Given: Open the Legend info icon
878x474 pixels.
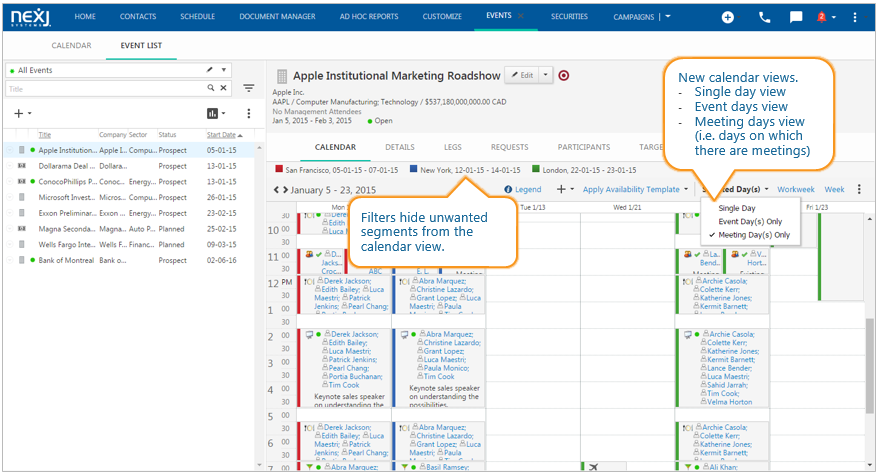Looking at the screenshot, I should (x=508, y=189).
